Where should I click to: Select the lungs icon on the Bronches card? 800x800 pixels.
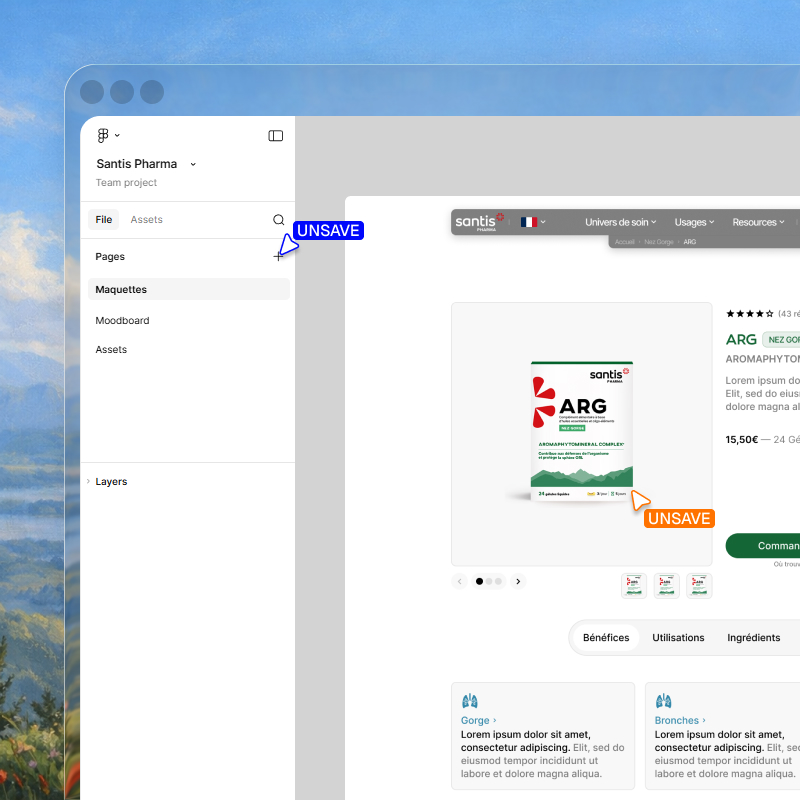[x=662, y=700]
